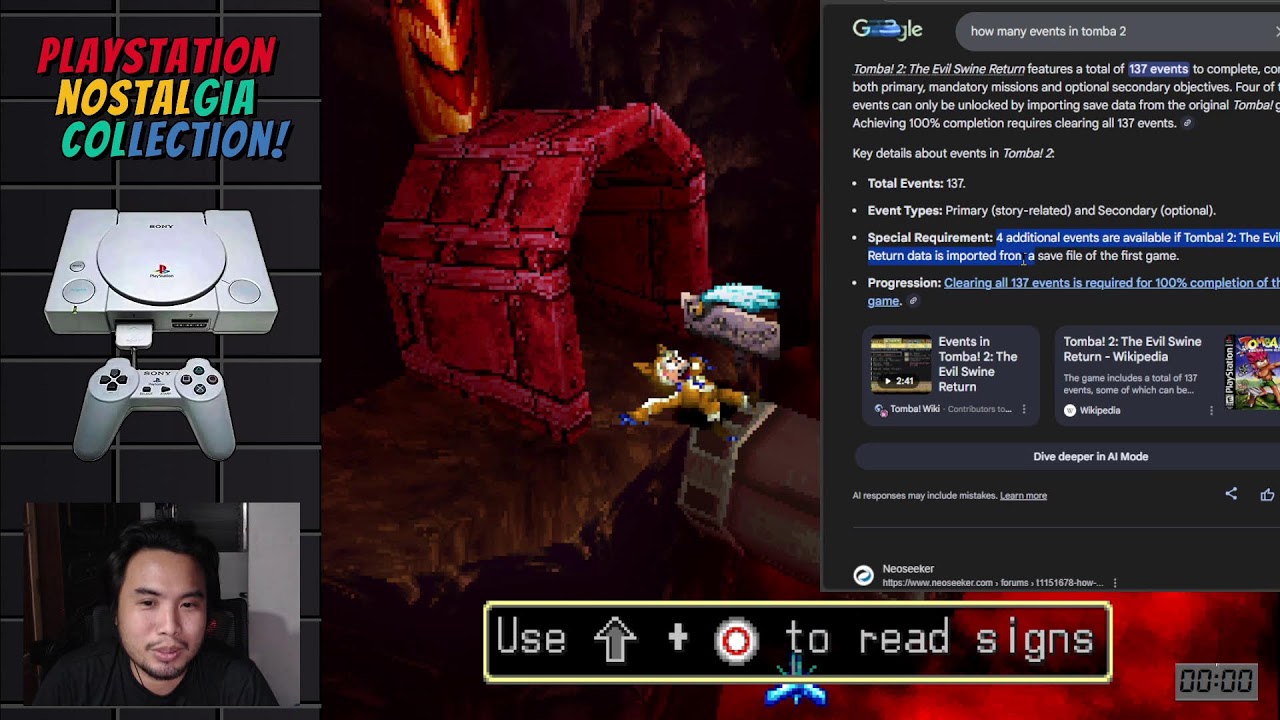Click the 00:00 timer display
This screenshot has height=720, width=1280.
click(1216, 681)
